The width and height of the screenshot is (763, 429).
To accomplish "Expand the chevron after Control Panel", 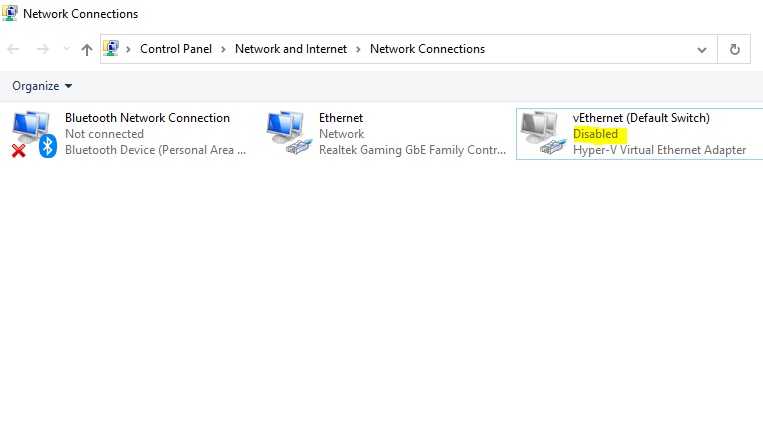I will coord(223,49).
